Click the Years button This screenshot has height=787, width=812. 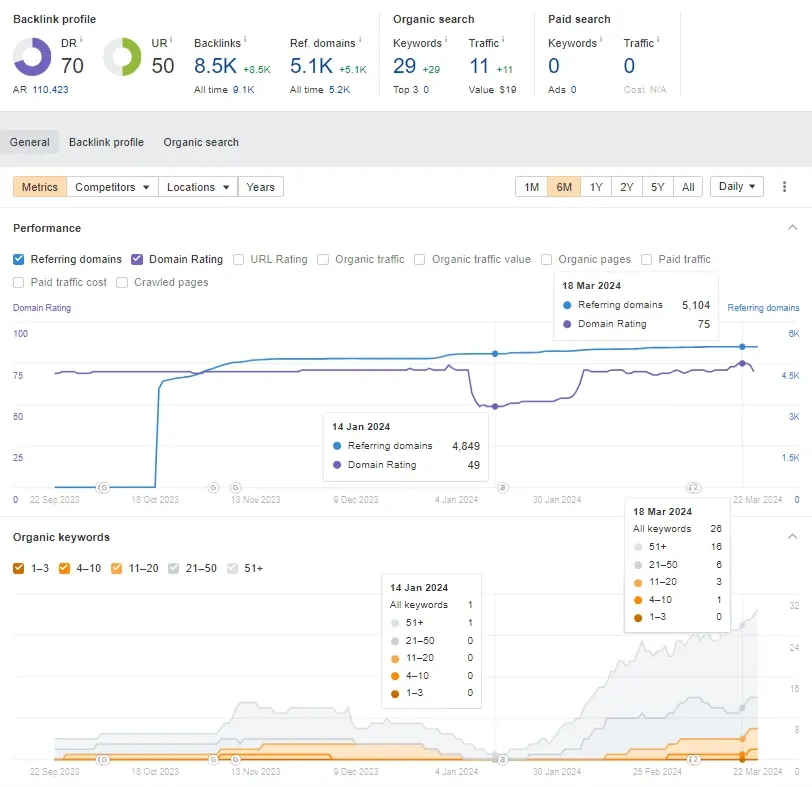(260, 187)
